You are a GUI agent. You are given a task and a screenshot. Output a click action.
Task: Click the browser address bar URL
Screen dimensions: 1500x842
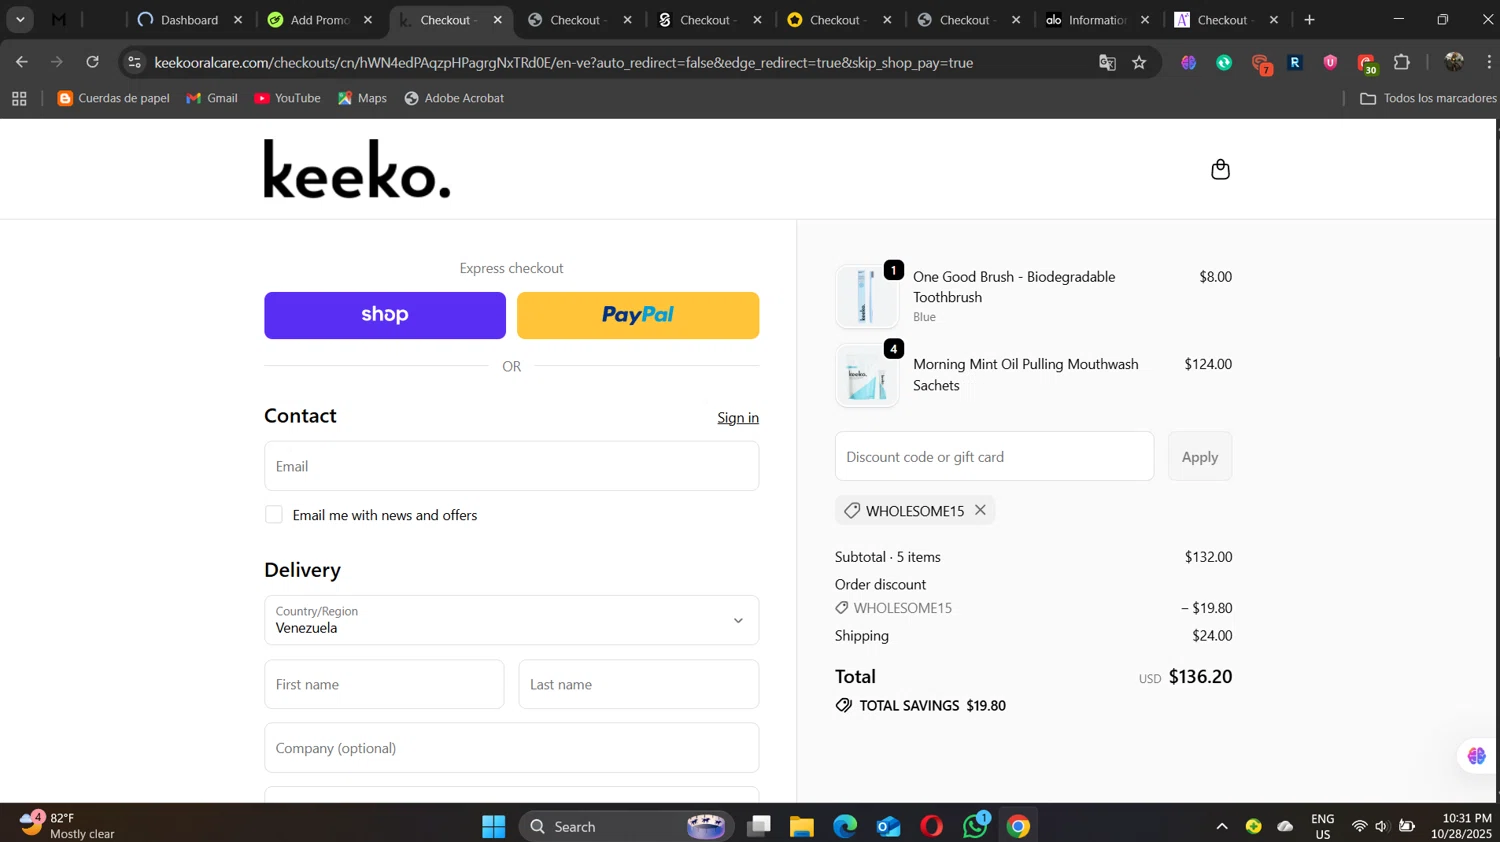pyautogui.click(x=564, y=63)
